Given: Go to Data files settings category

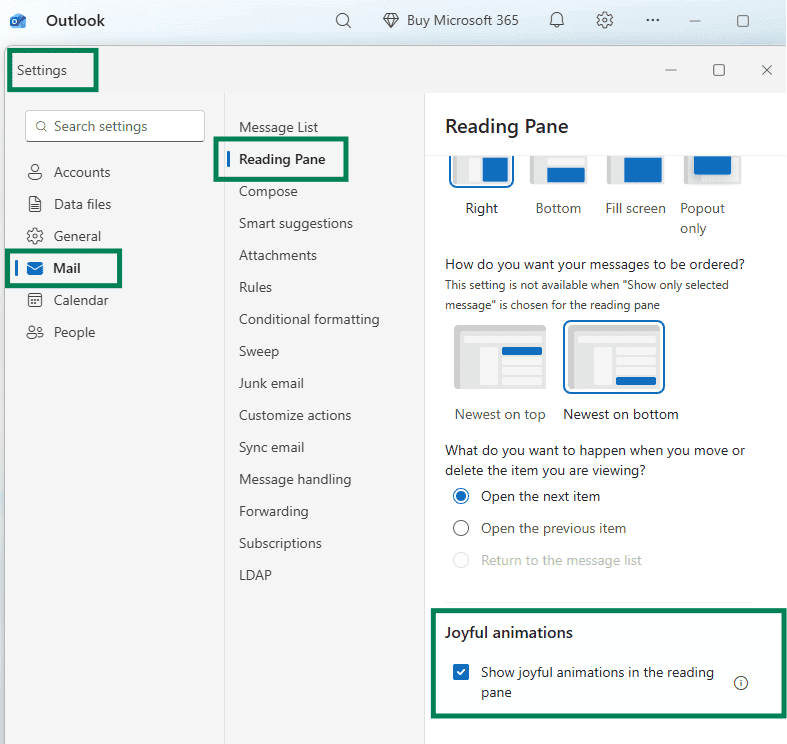Looking at the screenshot, I should 82,204.
